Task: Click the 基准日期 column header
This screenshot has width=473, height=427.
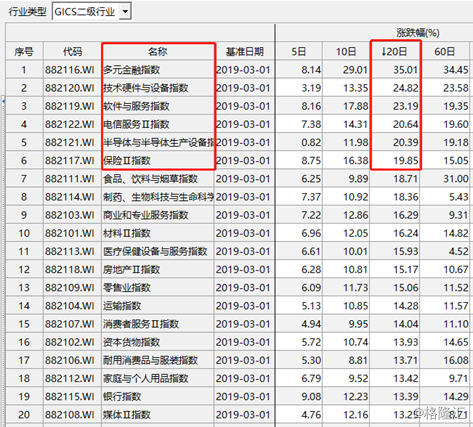Action: 245,51
